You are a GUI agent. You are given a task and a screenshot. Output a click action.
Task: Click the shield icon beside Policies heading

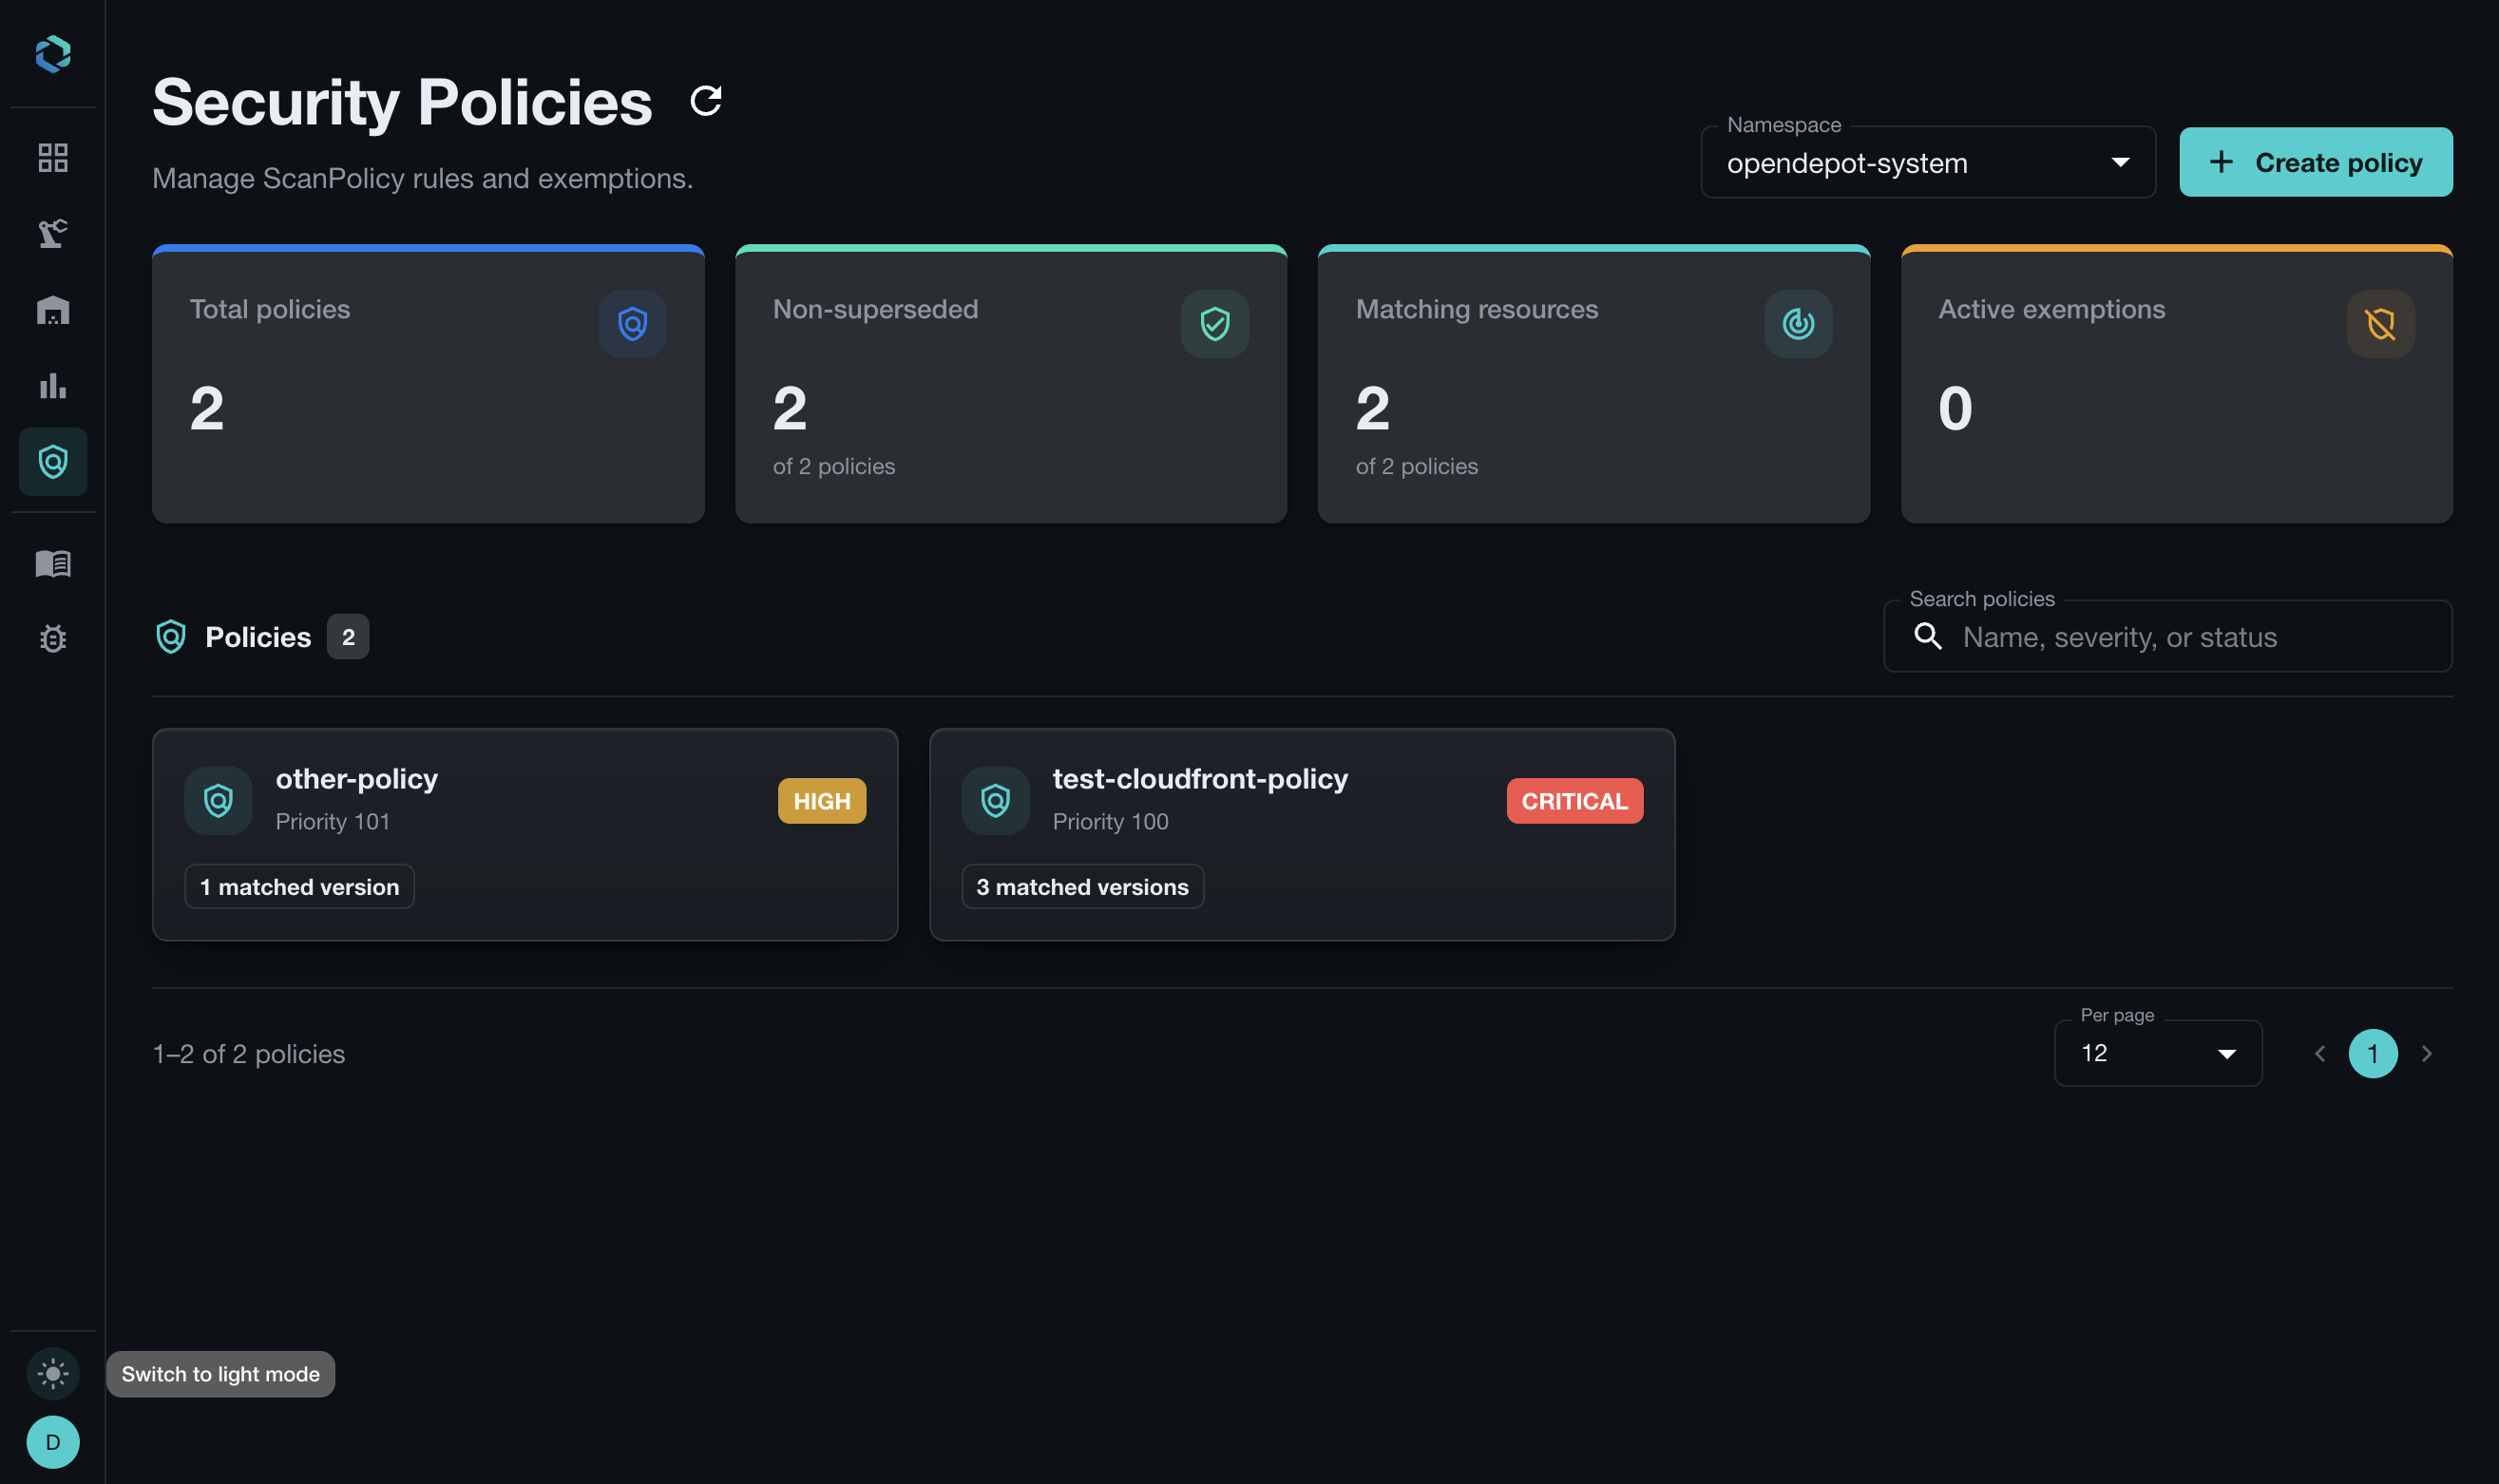[x=171, y=637]
